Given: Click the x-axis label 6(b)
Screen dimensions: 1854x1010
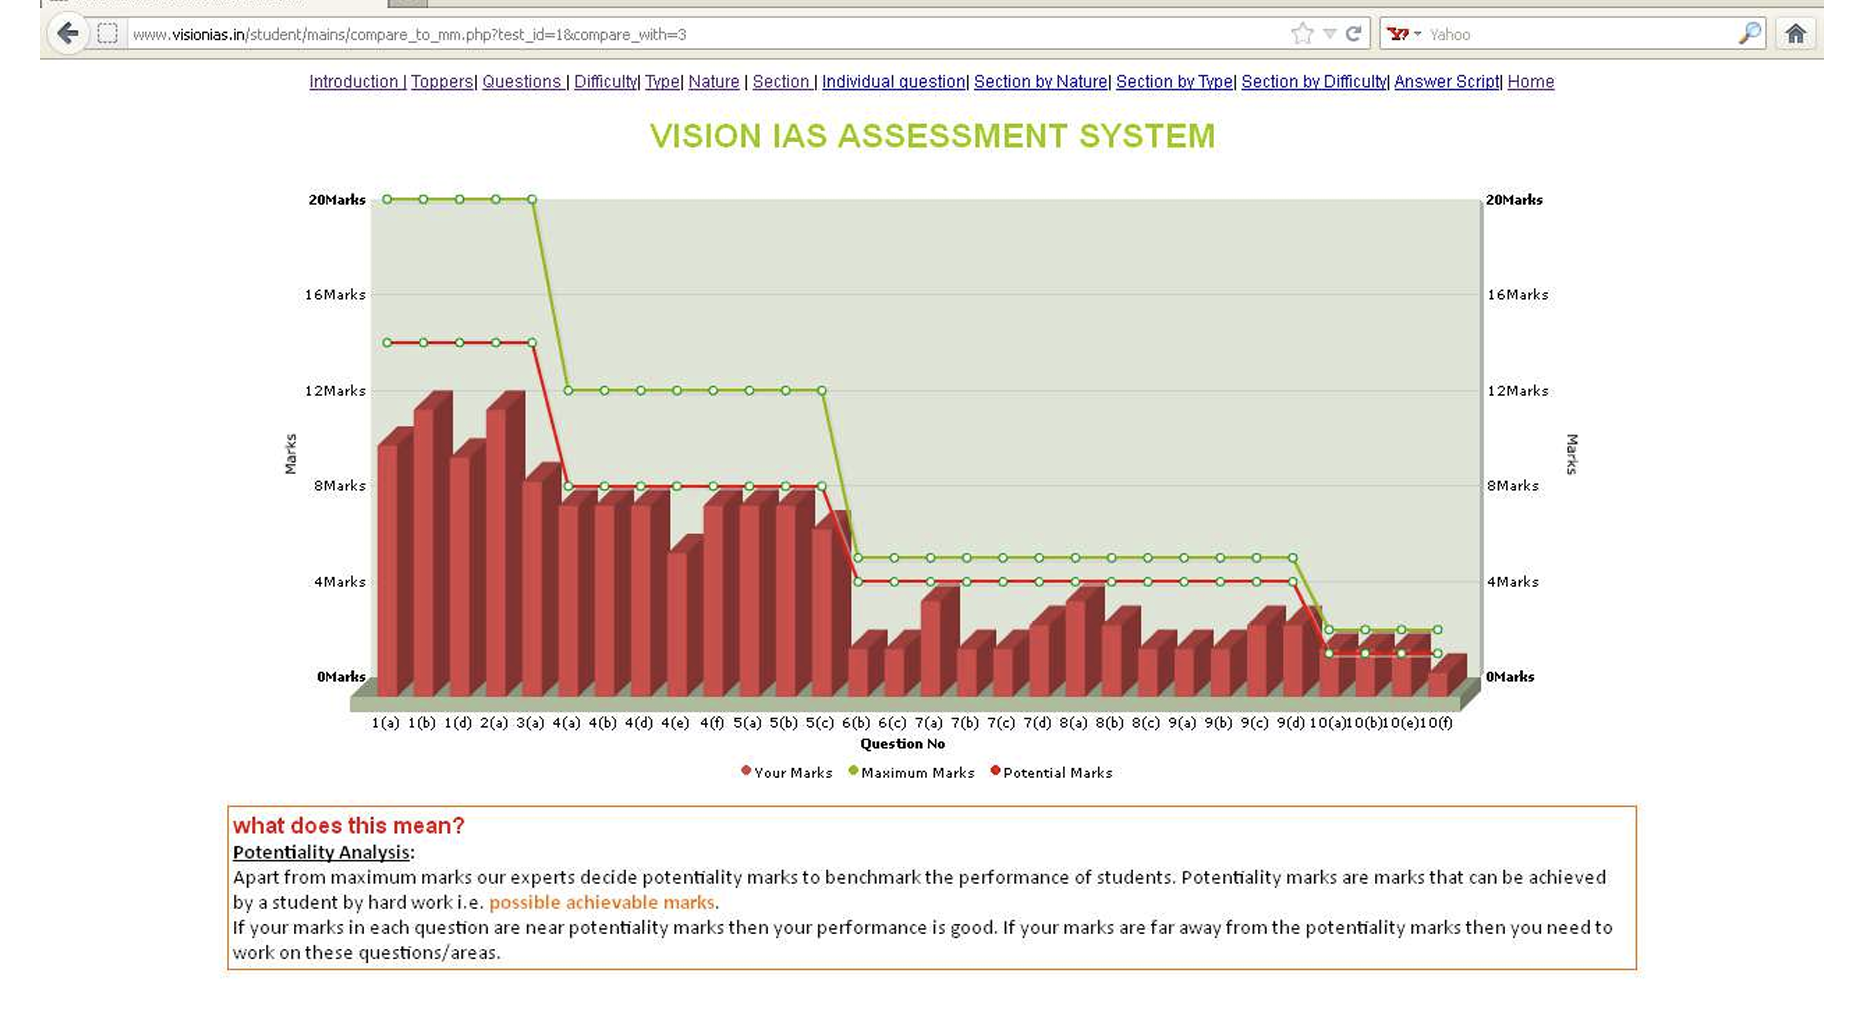Looking at the screenshot, I should (856, 723).
